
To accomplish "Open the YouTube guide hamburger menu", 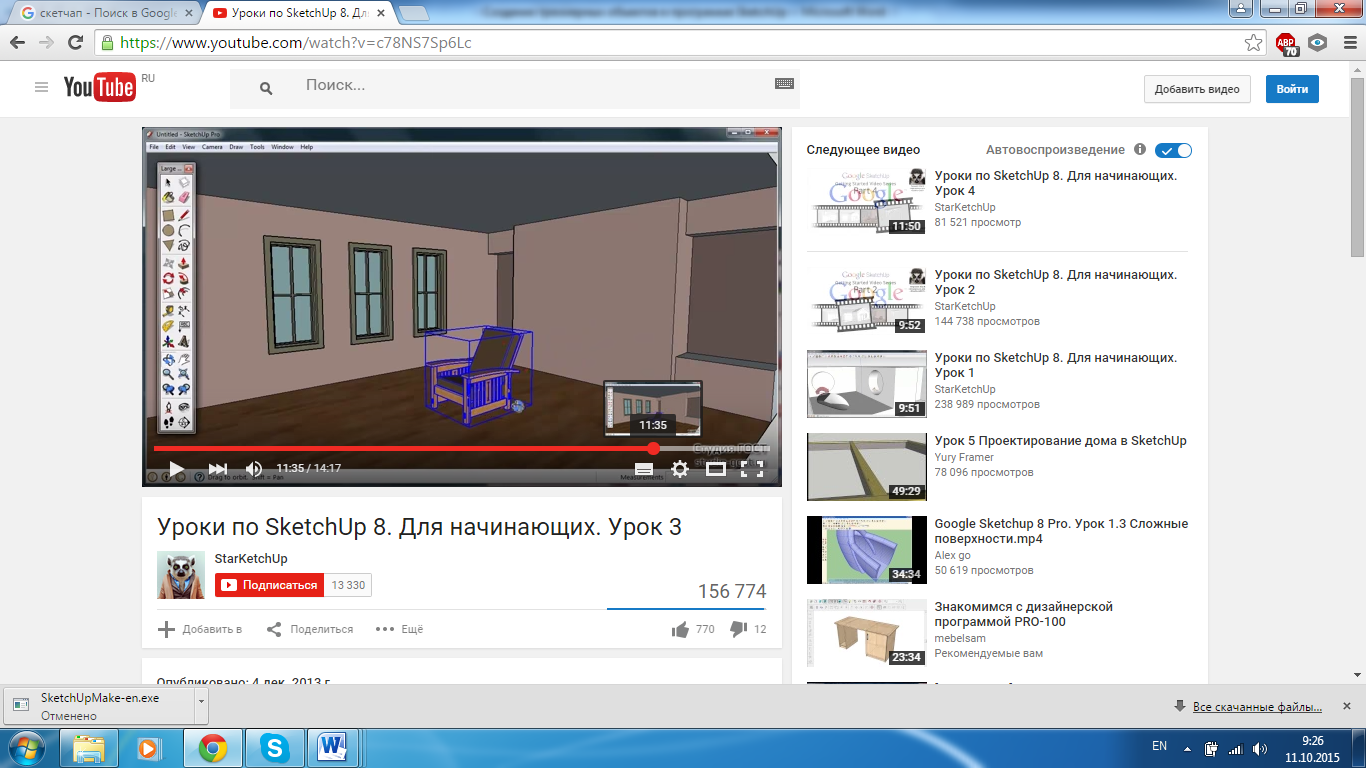I will tap(41, 87).
